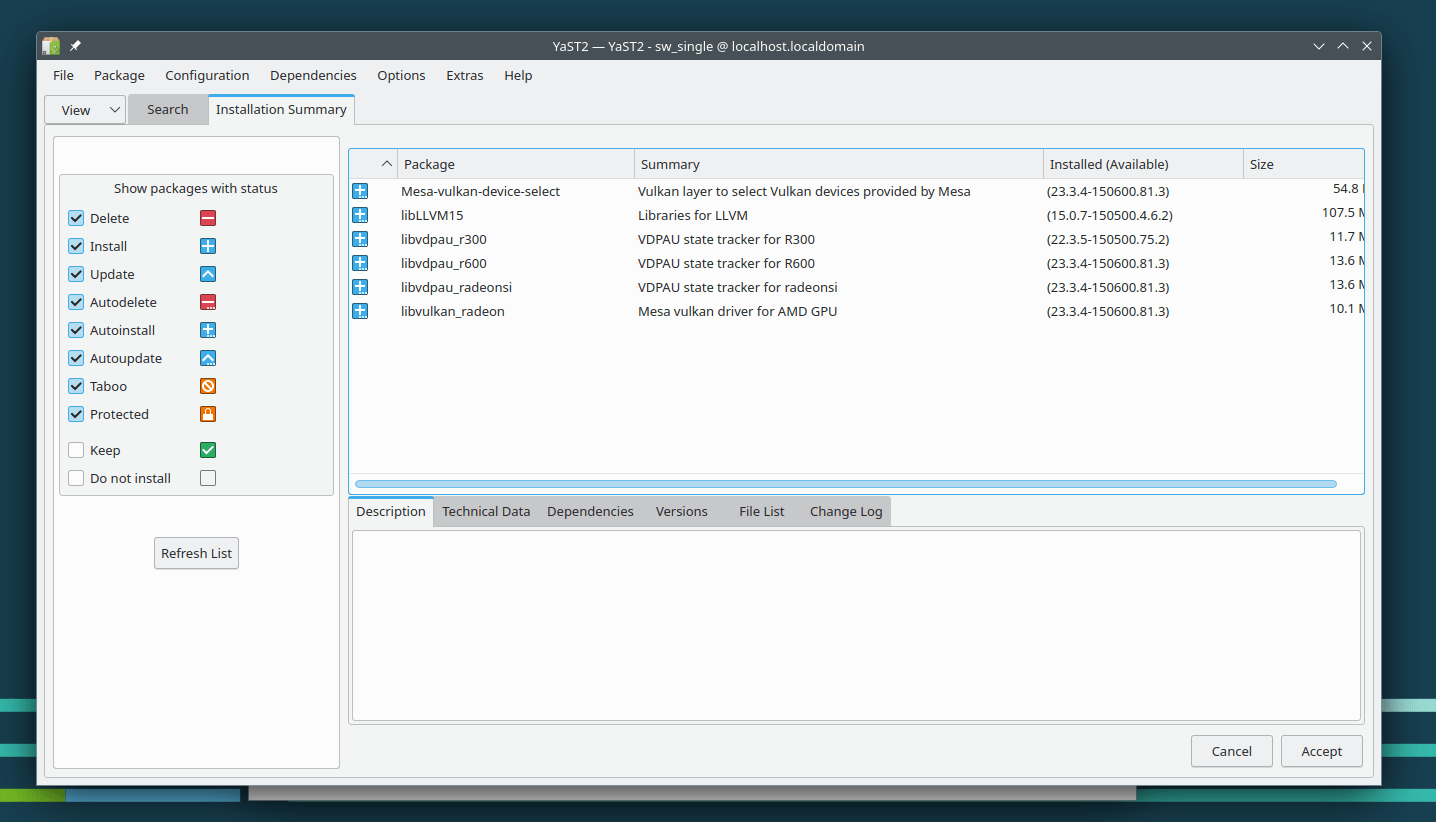Click the Autodelete legend icon

[208, 302]
